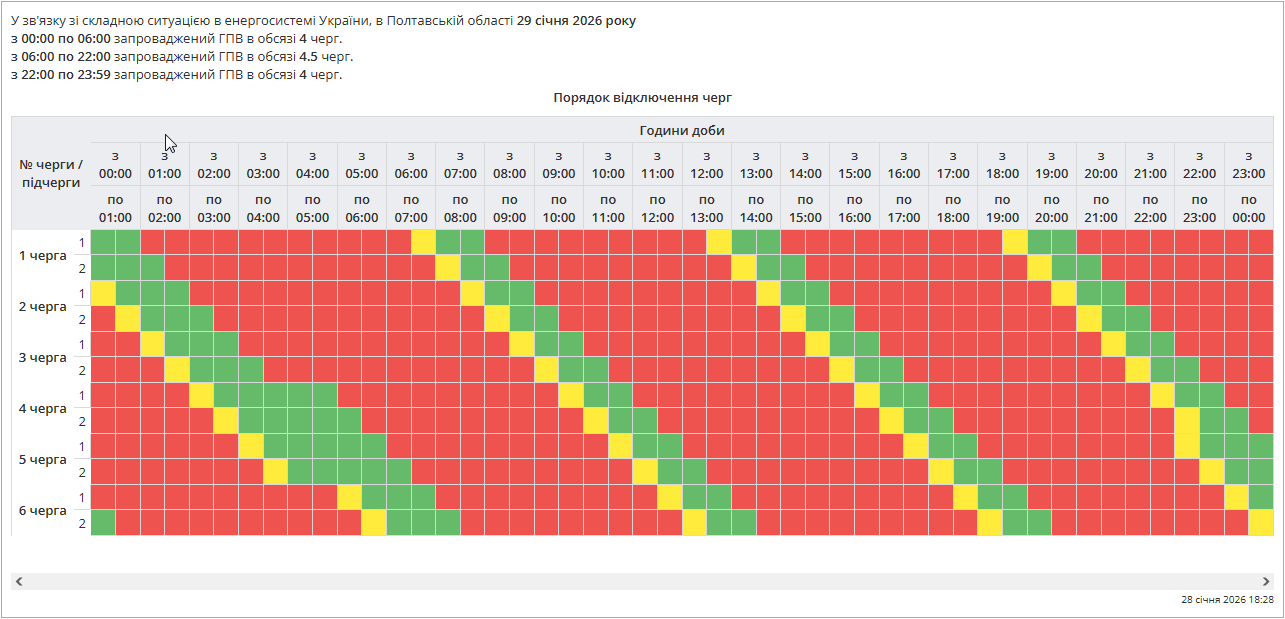Screen dimensions: 1285x619
Task: Click the 'по 07:00' end-time header cell
Action: (x=411, y=208)
